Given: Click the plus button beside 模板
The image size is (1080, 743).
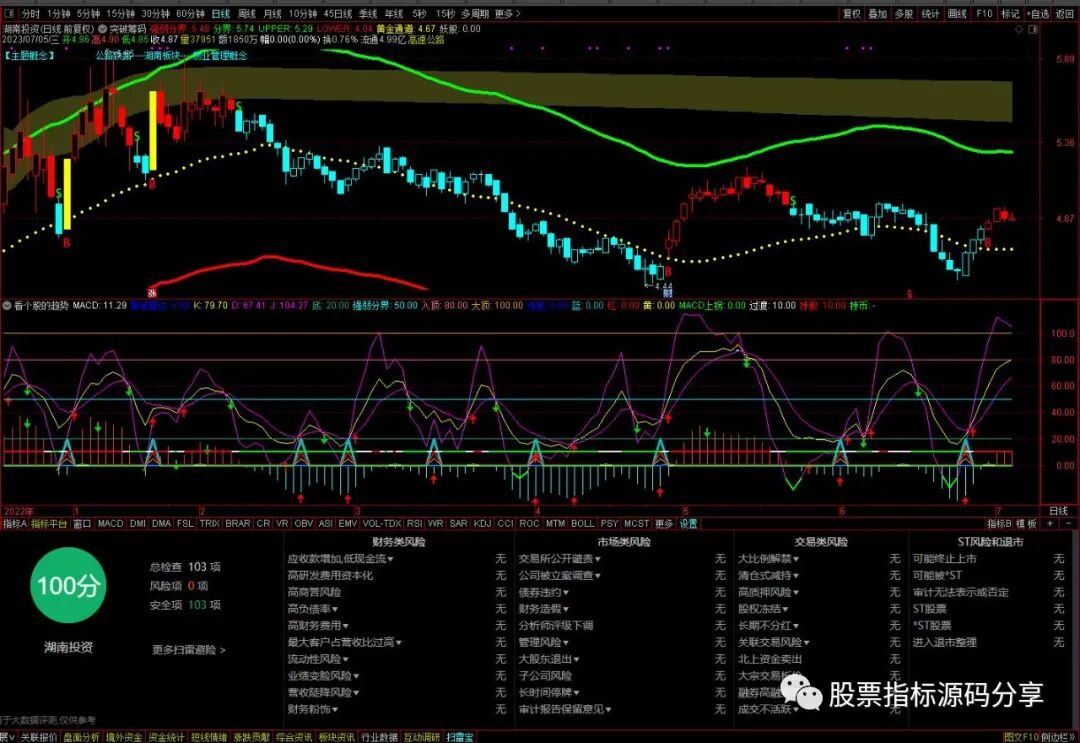Looking at the screenshot, I should point(1050,524).
